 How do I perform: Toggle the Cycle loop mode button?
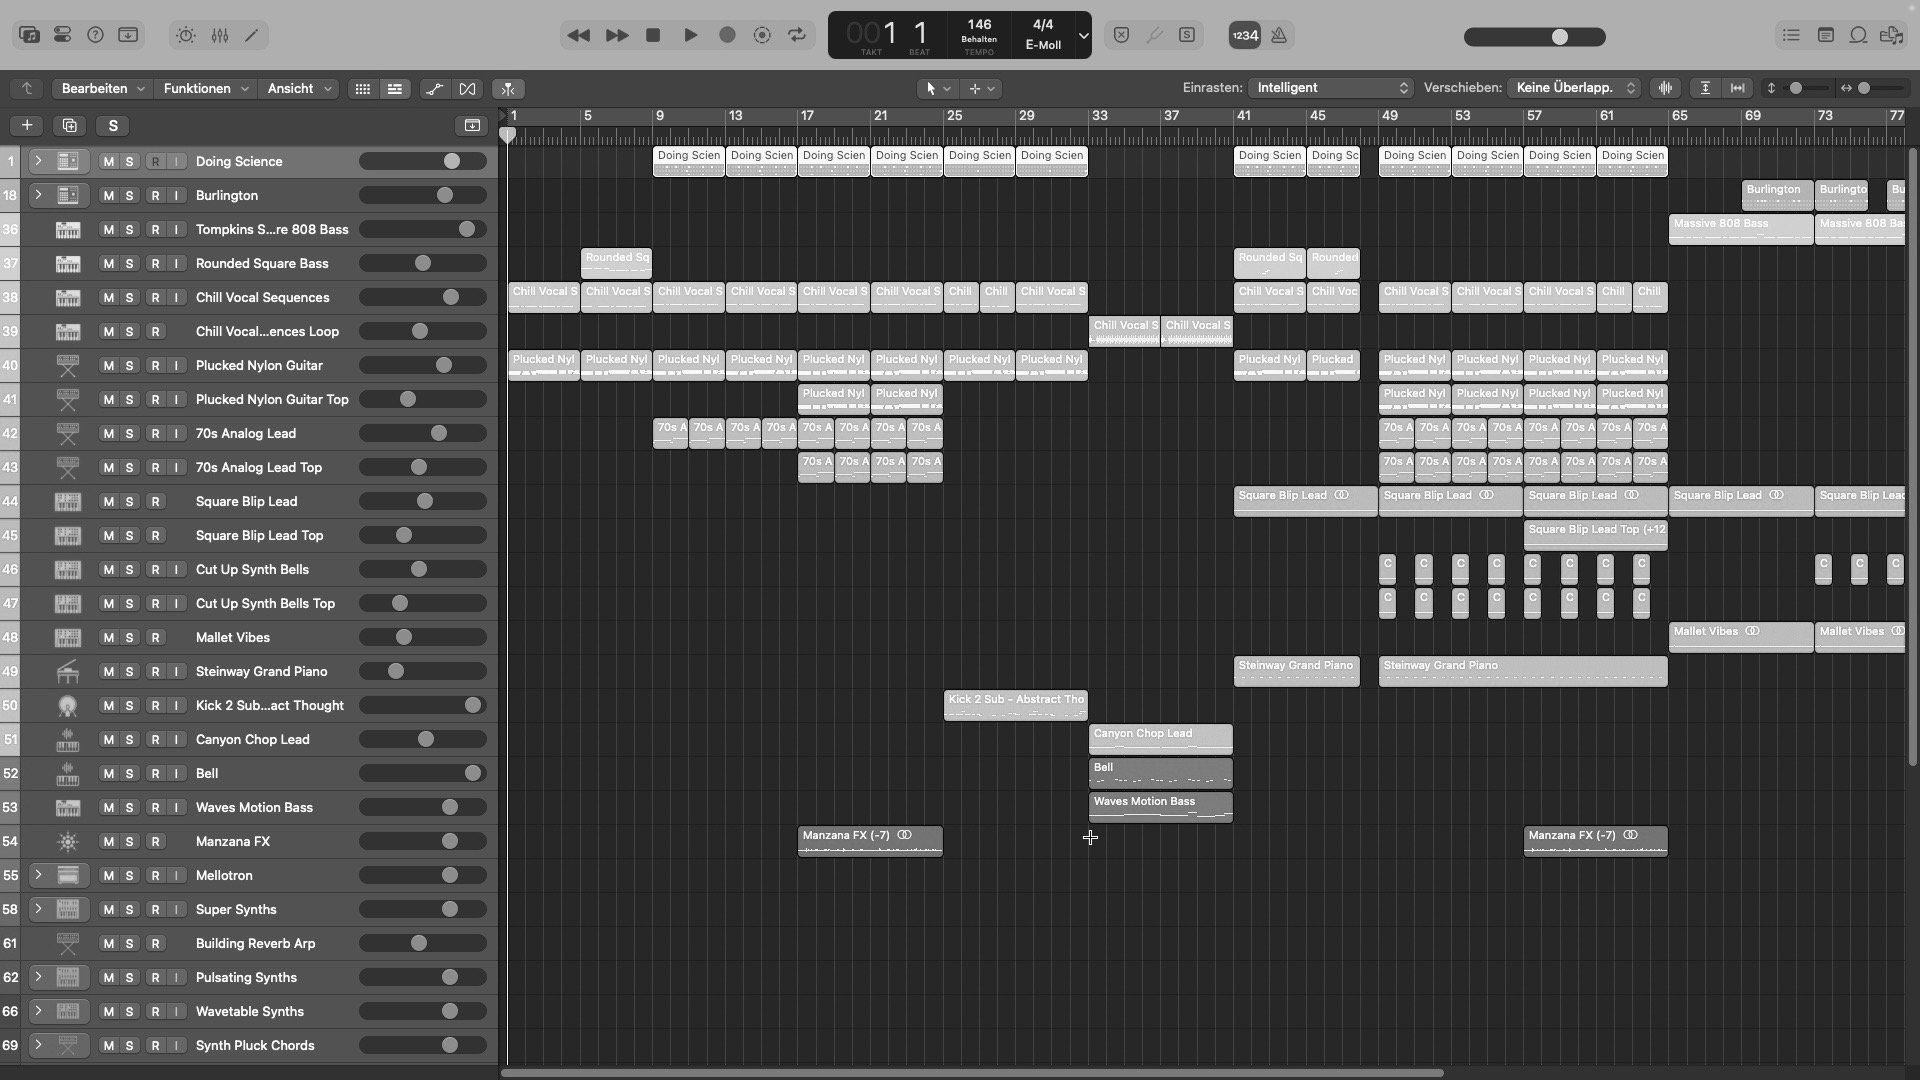(797, 35)
